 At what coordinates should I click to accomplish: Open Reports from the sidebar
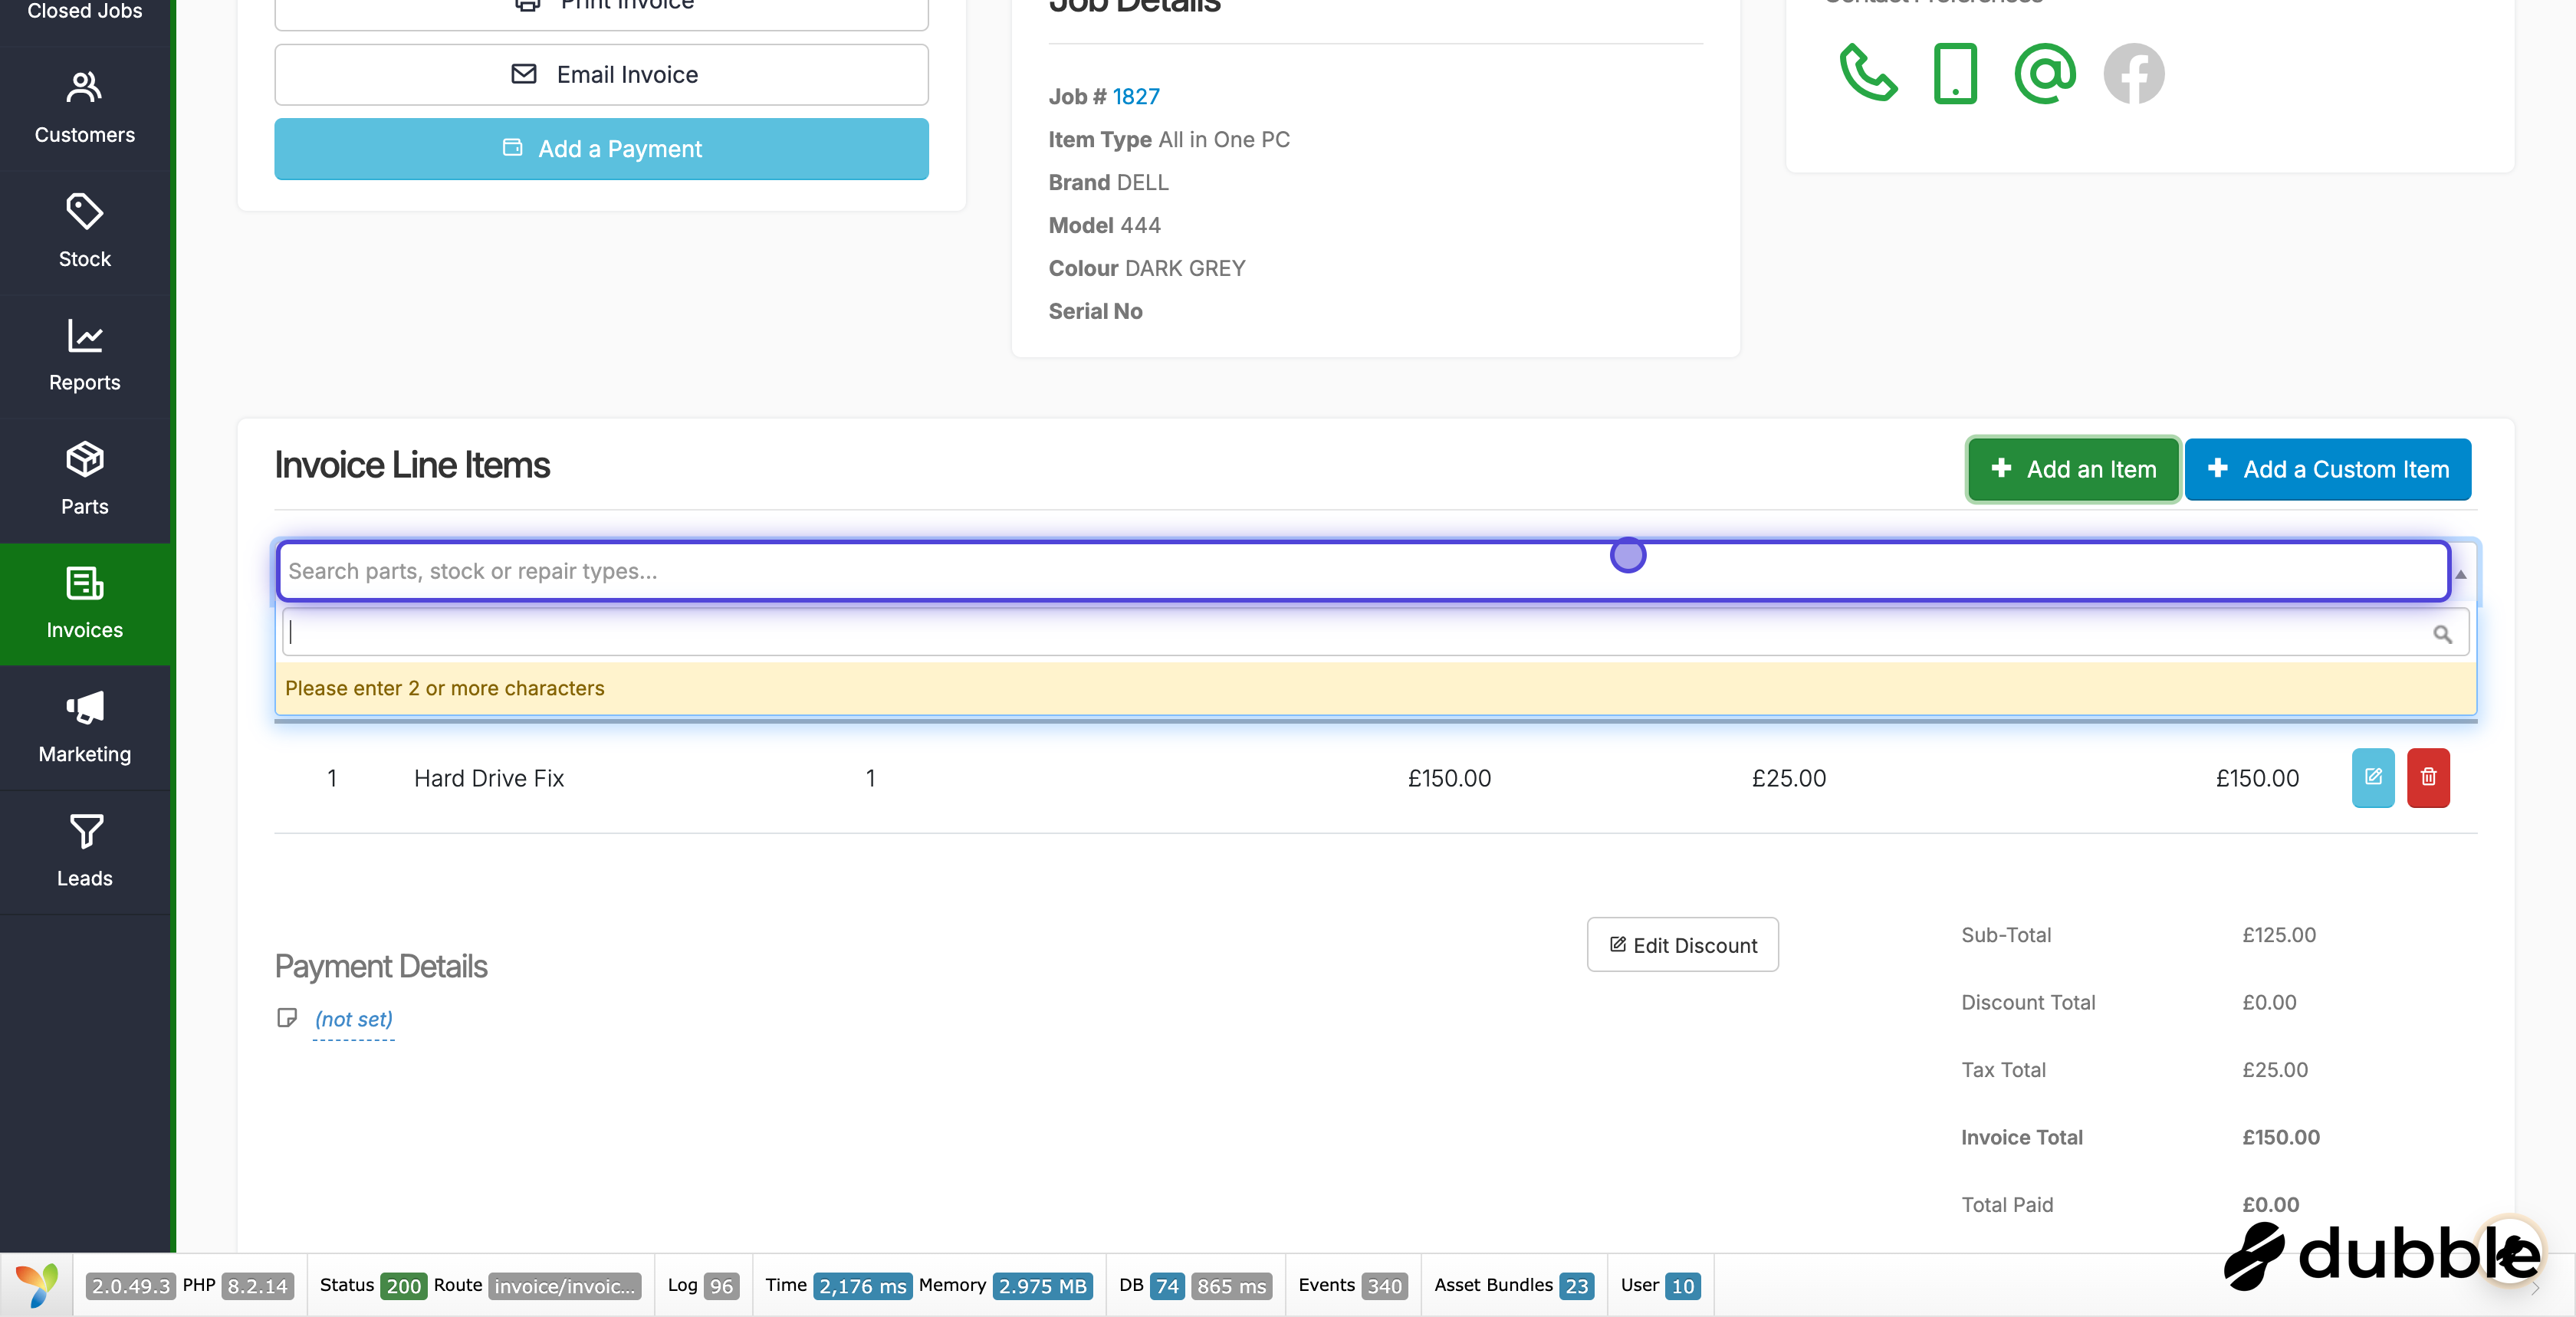[85, 355]
